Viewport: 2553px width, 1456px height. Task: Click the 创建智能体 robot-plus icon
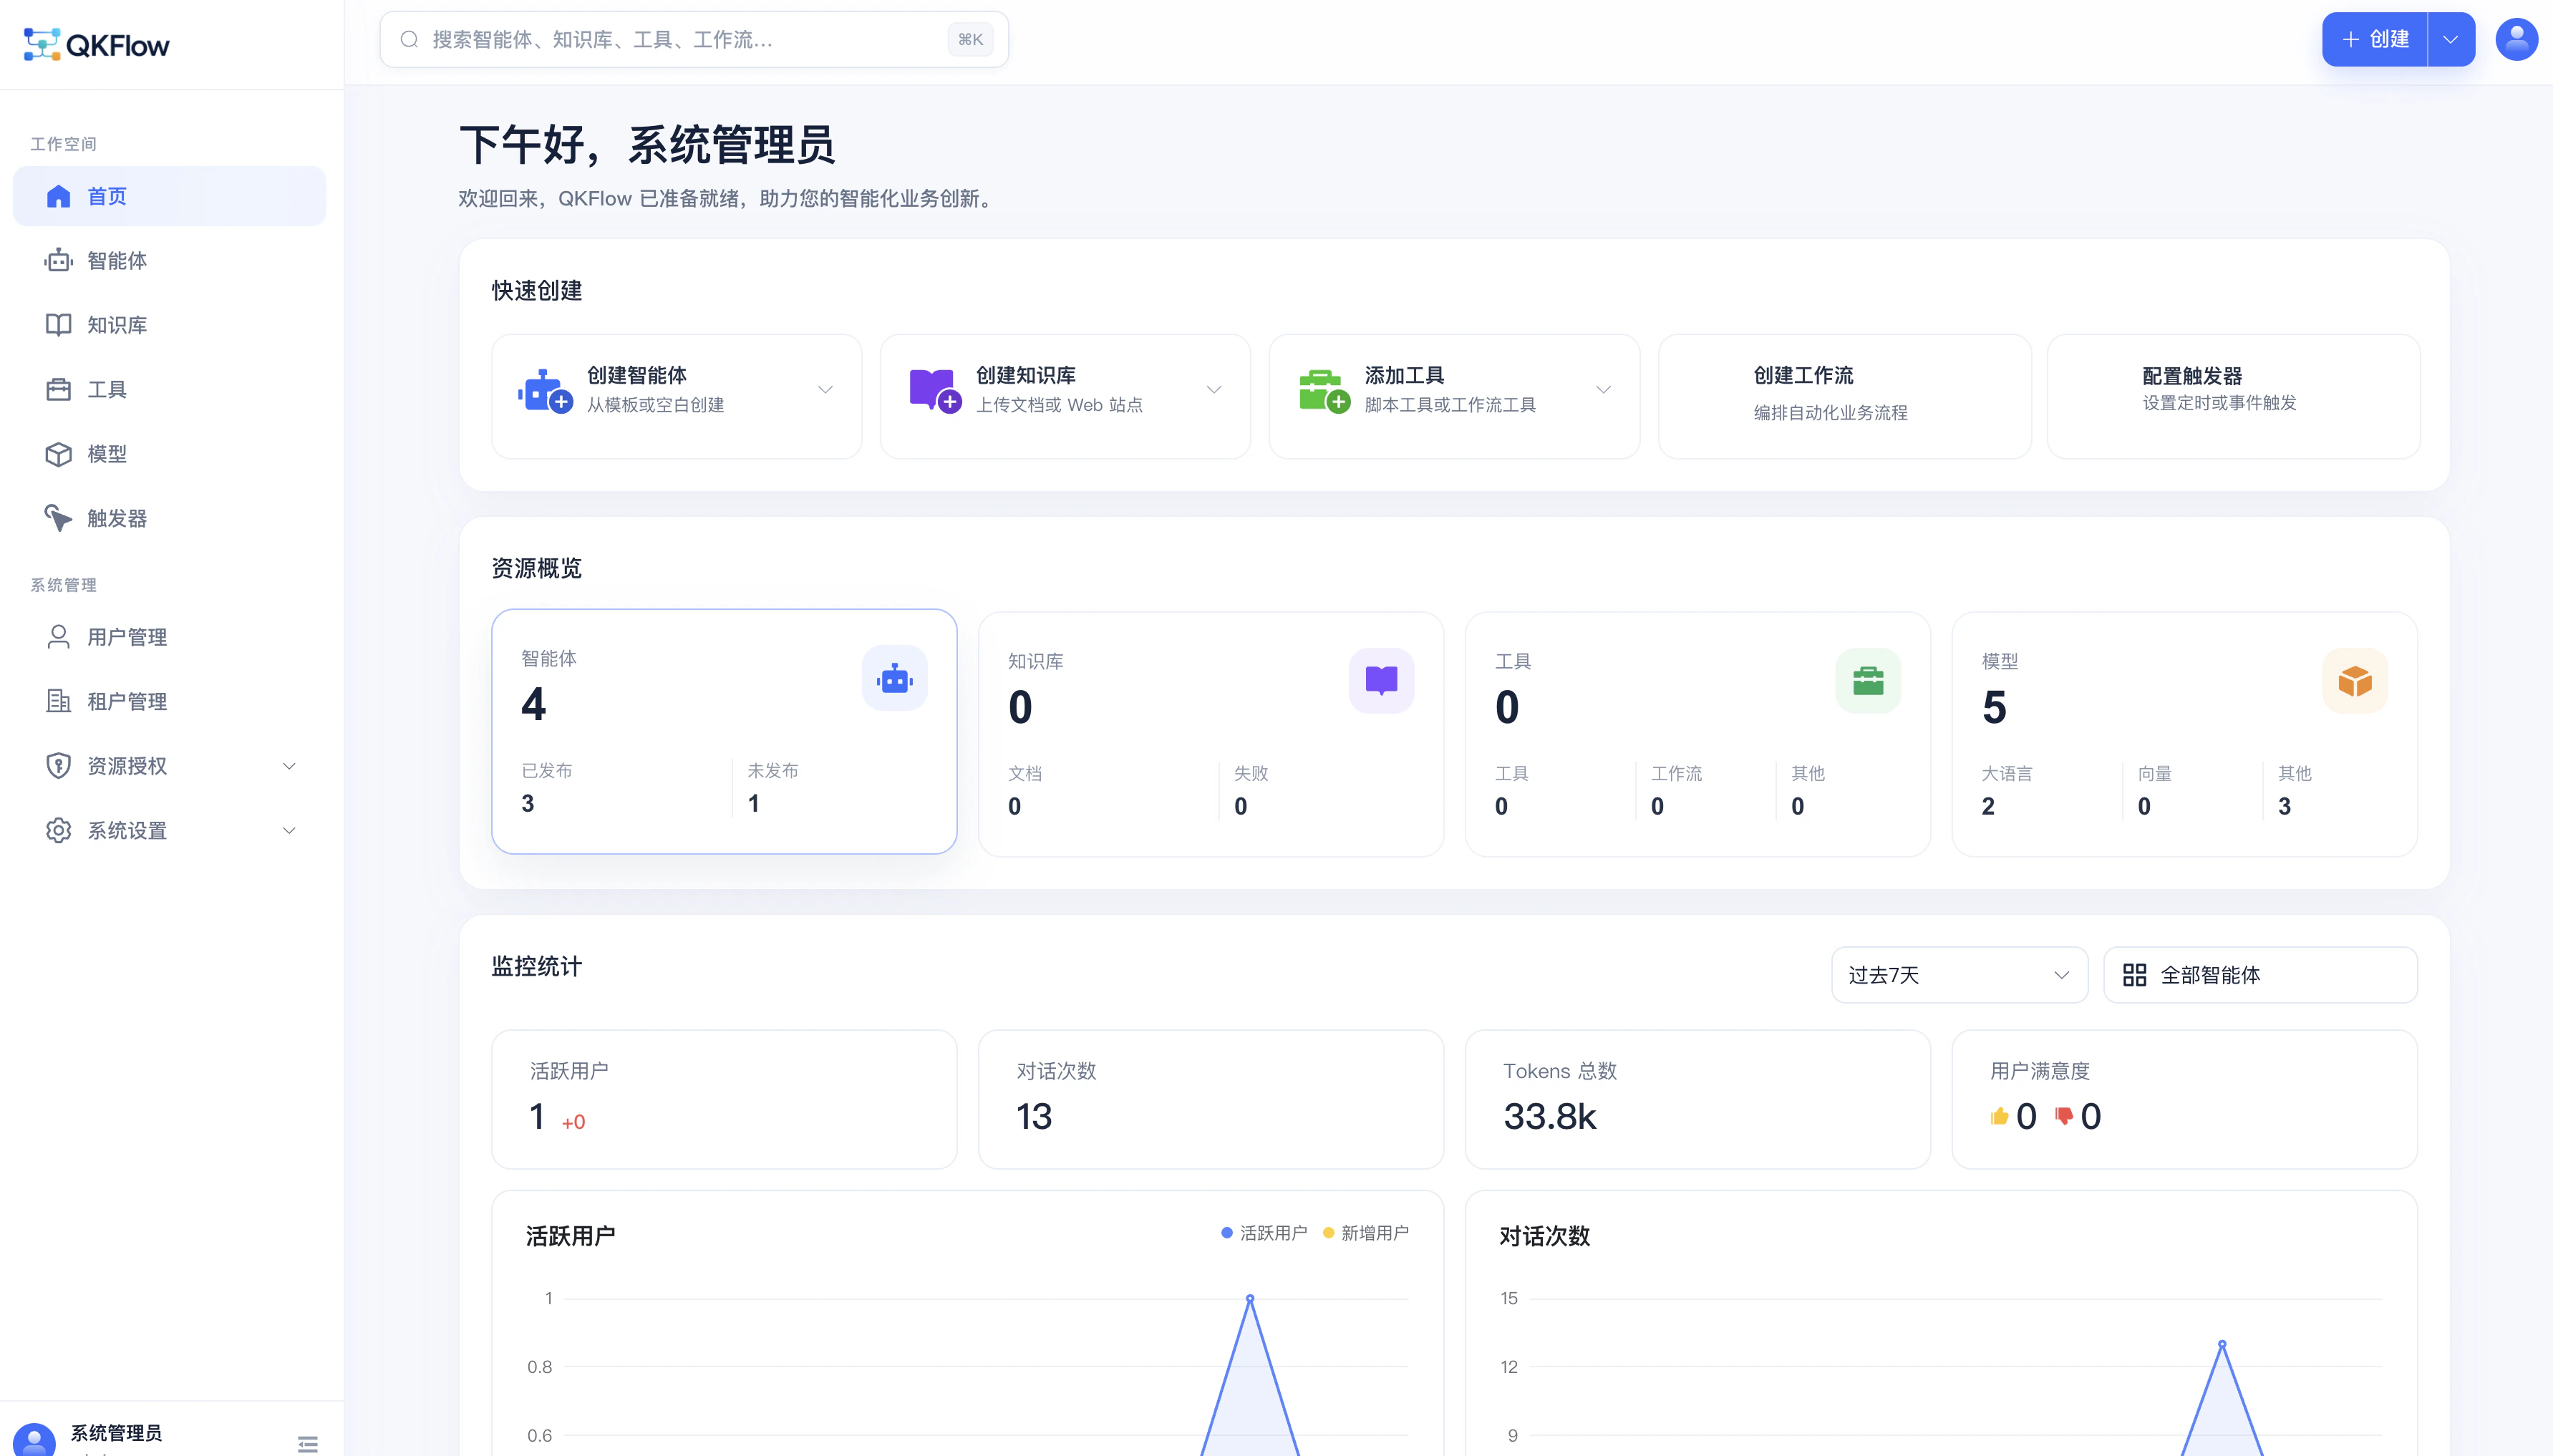coord(545,391)
